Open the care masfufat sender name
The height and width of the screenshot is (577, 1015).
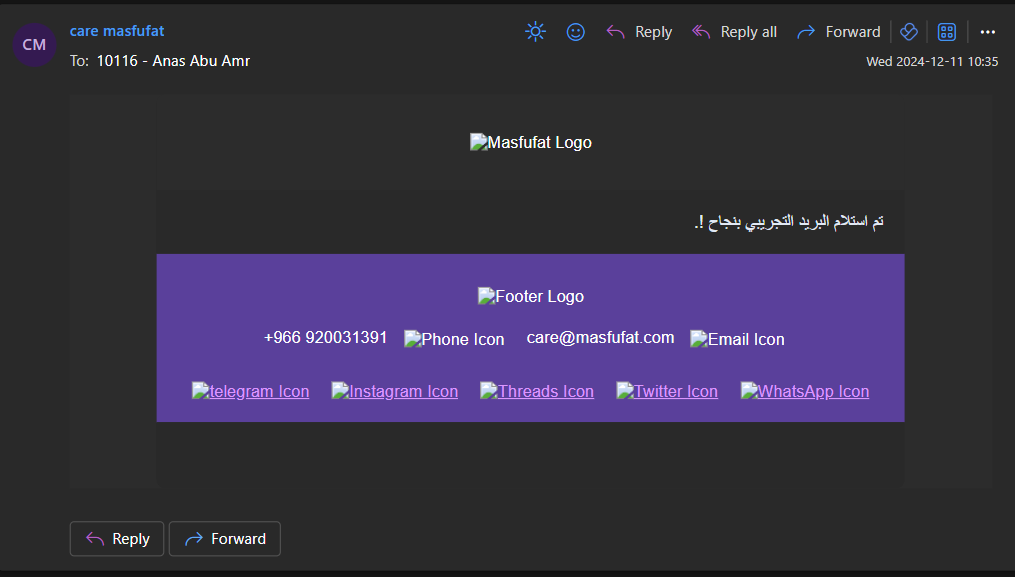pos(117,30)
